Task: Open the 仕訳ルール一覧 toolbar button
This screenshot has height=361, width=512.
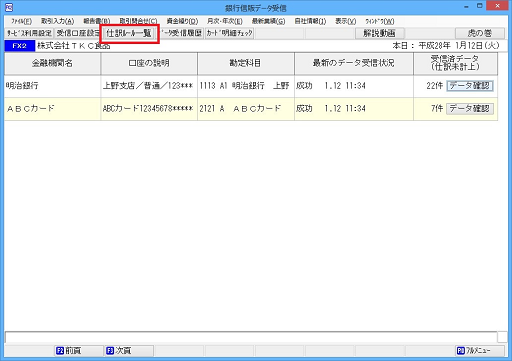Action: [129, 33]
